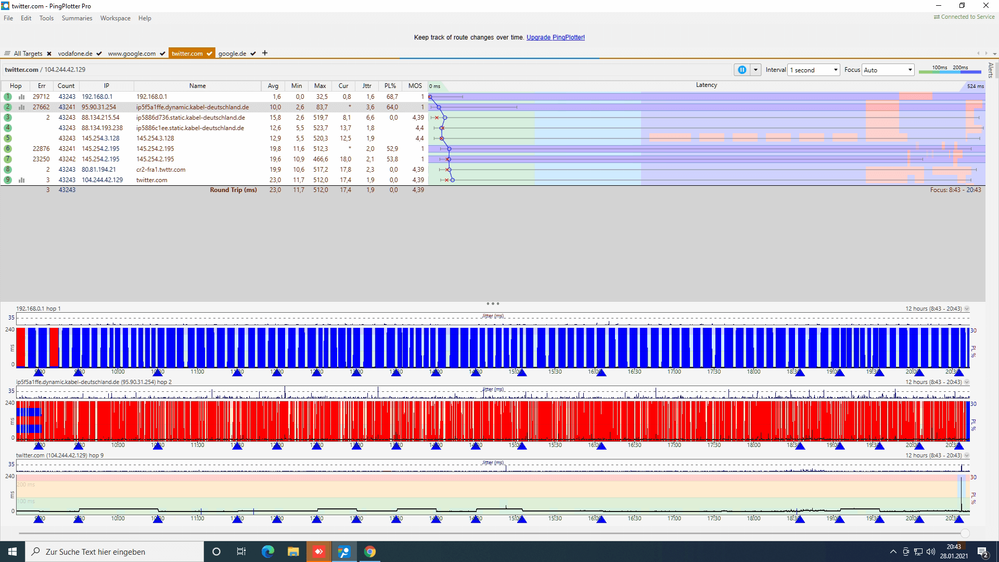Screen dimensions: 999x562
Task: Add a new target with the plus icon
Action: click(265, 53)
